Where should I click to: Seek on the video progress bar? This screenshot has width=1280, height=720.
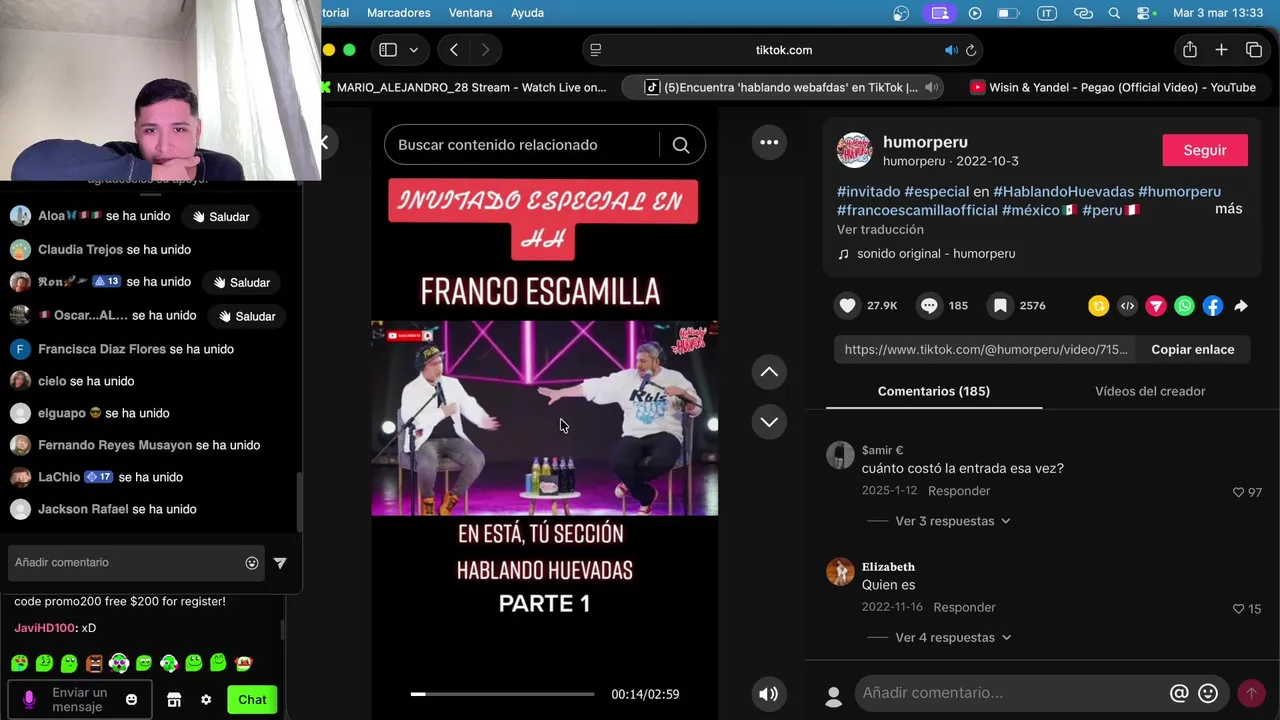502,694
